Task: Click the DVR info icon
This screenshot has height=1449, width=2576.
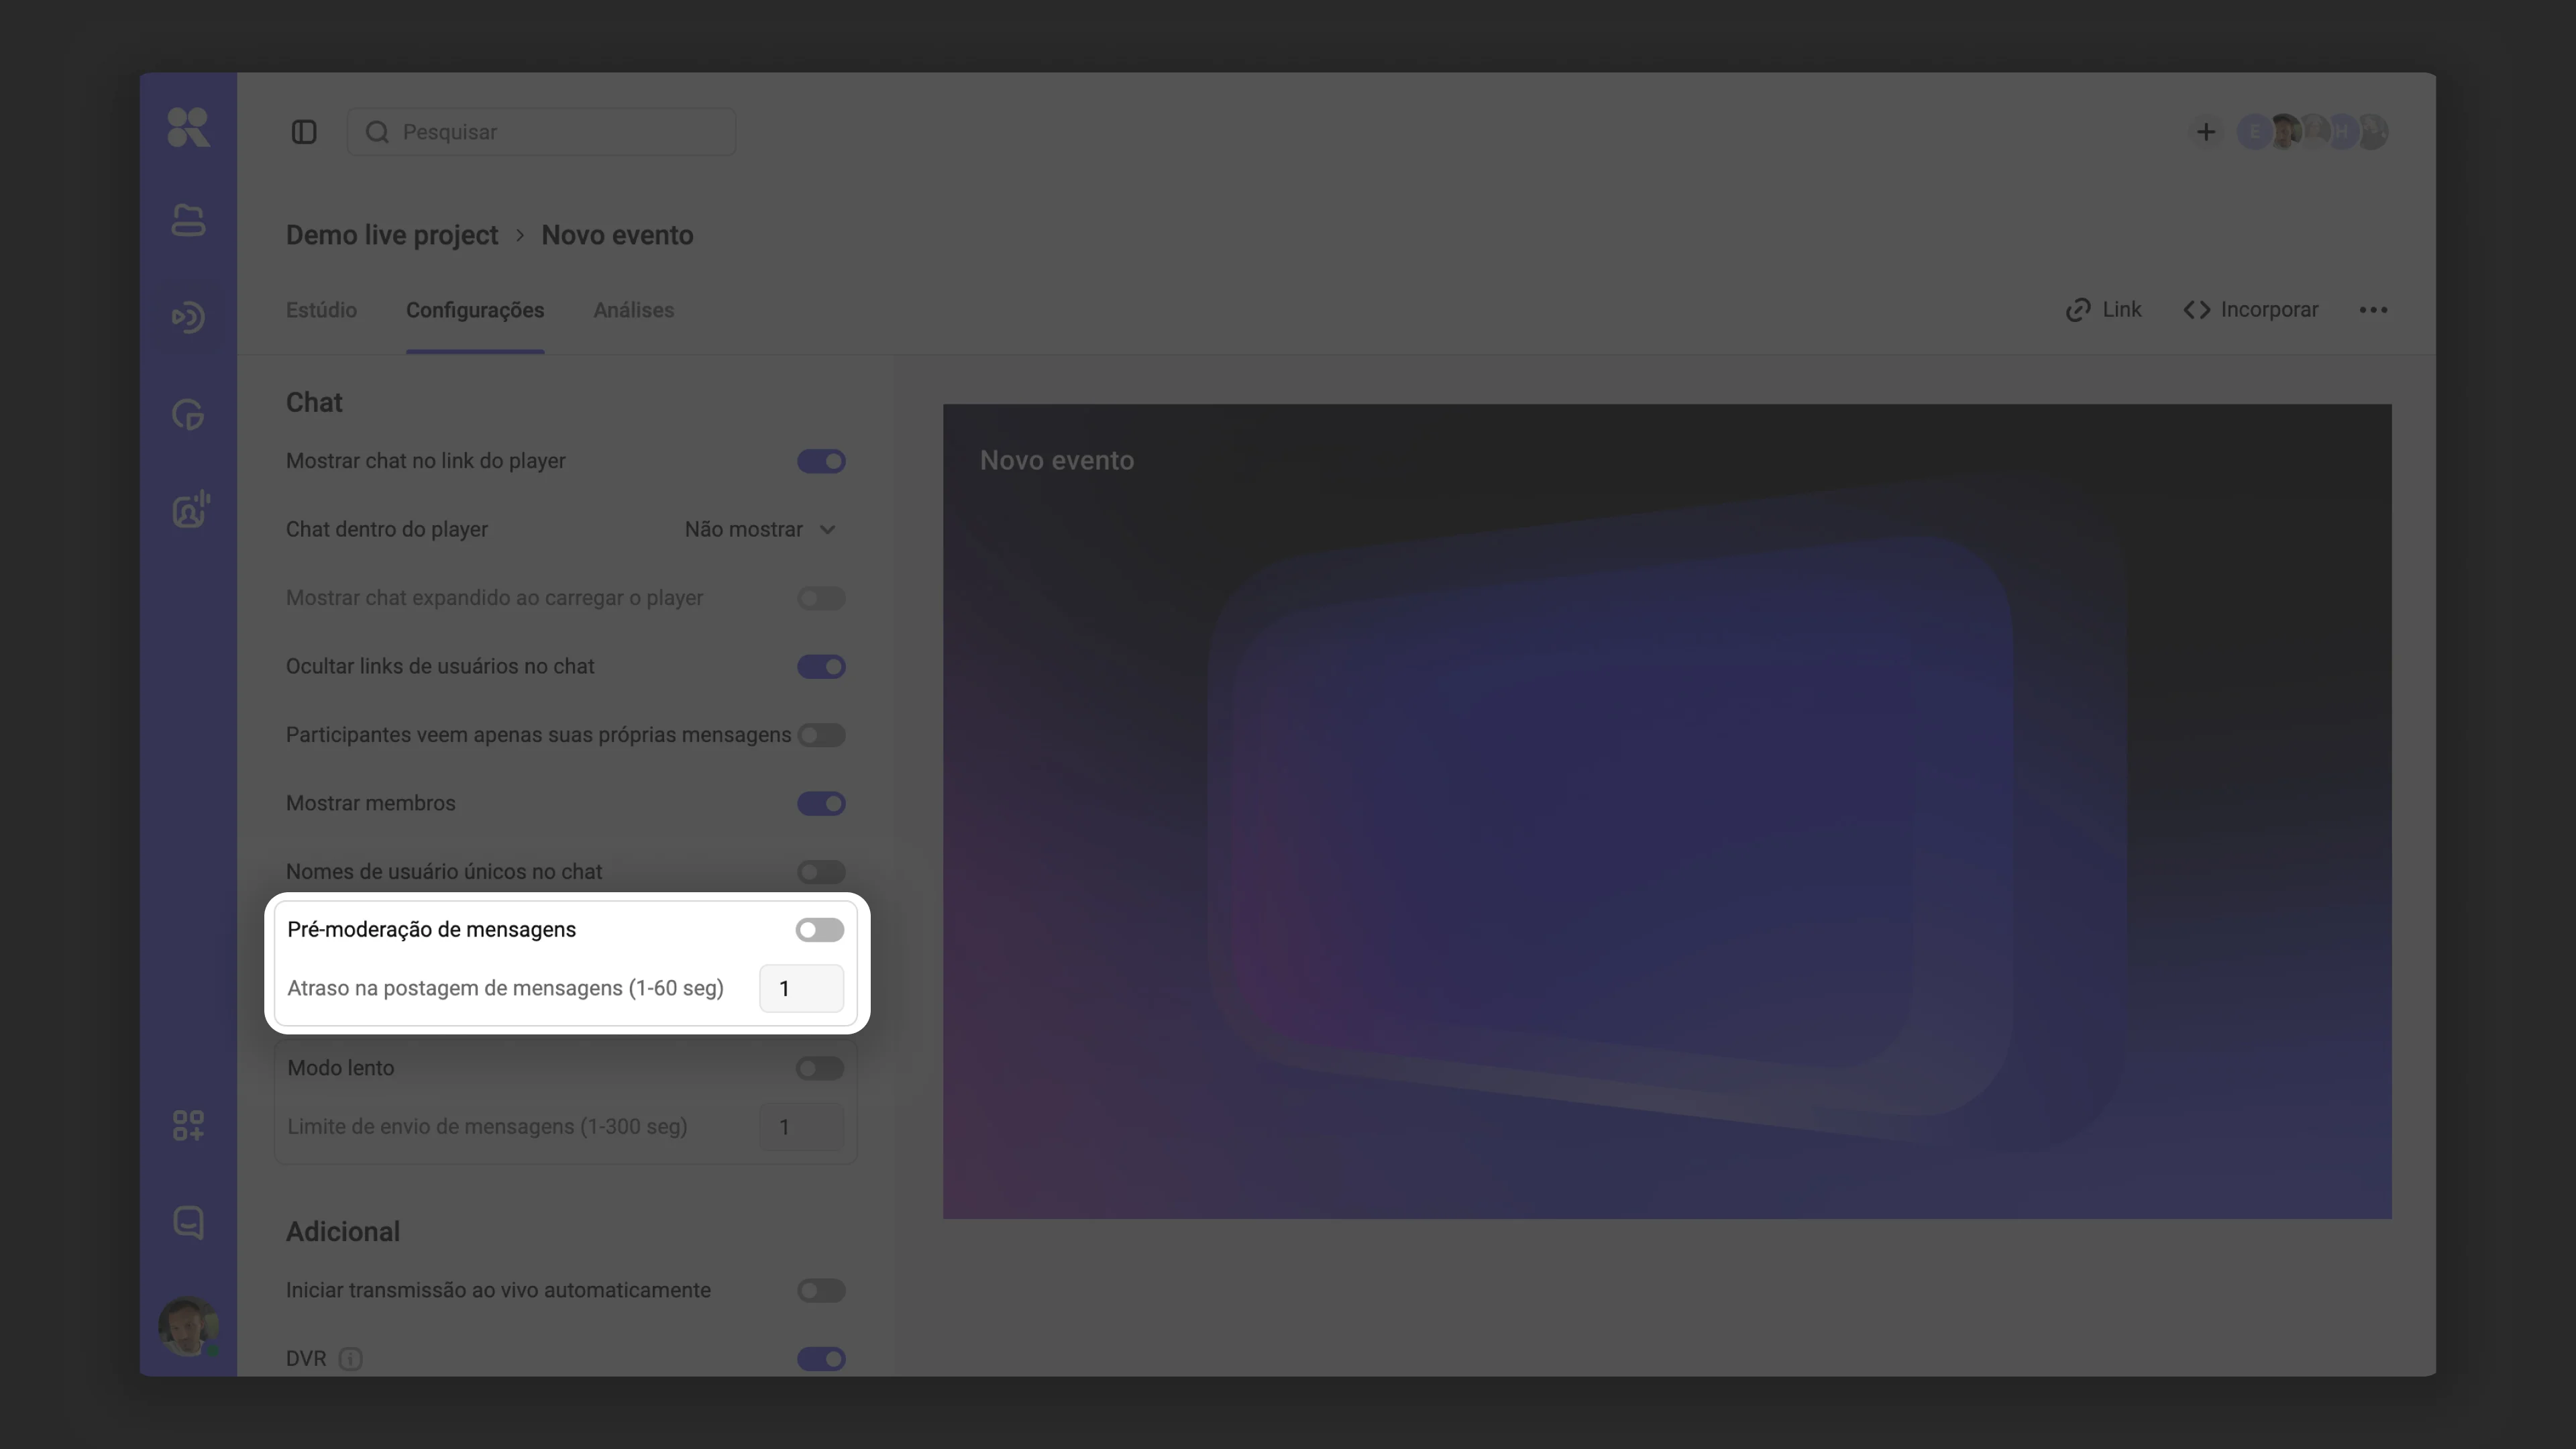Action: (350, 1359)
